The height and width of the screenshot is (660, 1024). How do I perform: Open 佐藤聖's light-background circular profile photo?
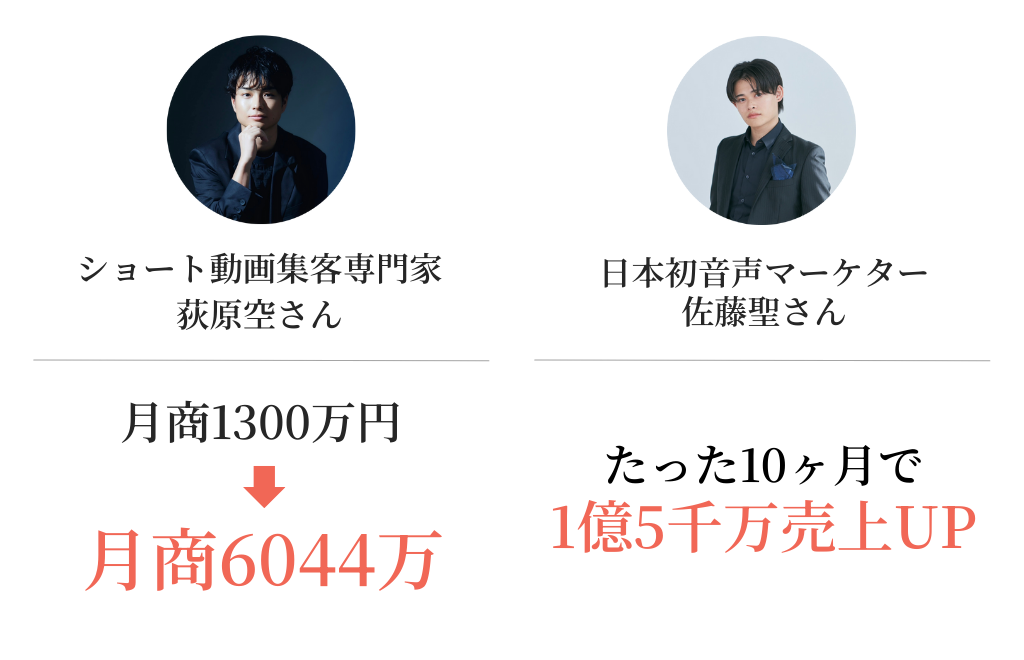point(761,131)
